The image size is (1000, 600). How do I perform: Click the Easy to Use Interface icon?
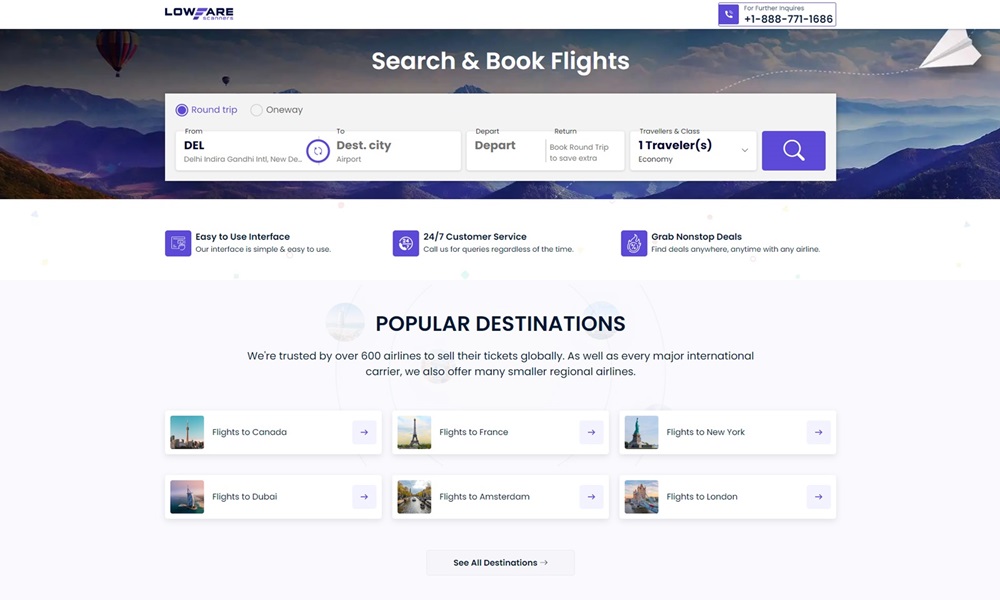[178, 243]
